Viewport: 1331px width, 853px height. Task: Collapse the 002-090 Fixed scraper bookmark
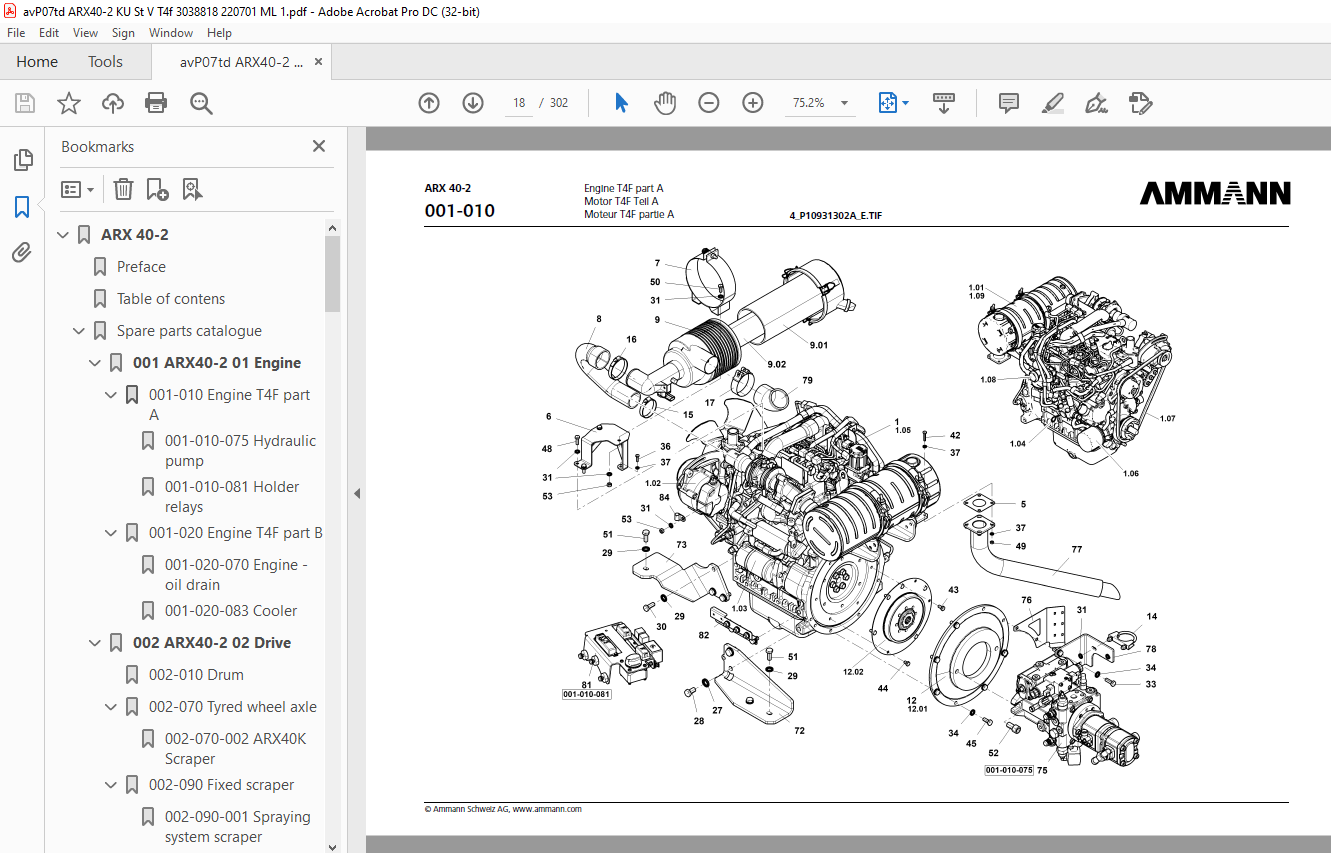tap(111, 785)
